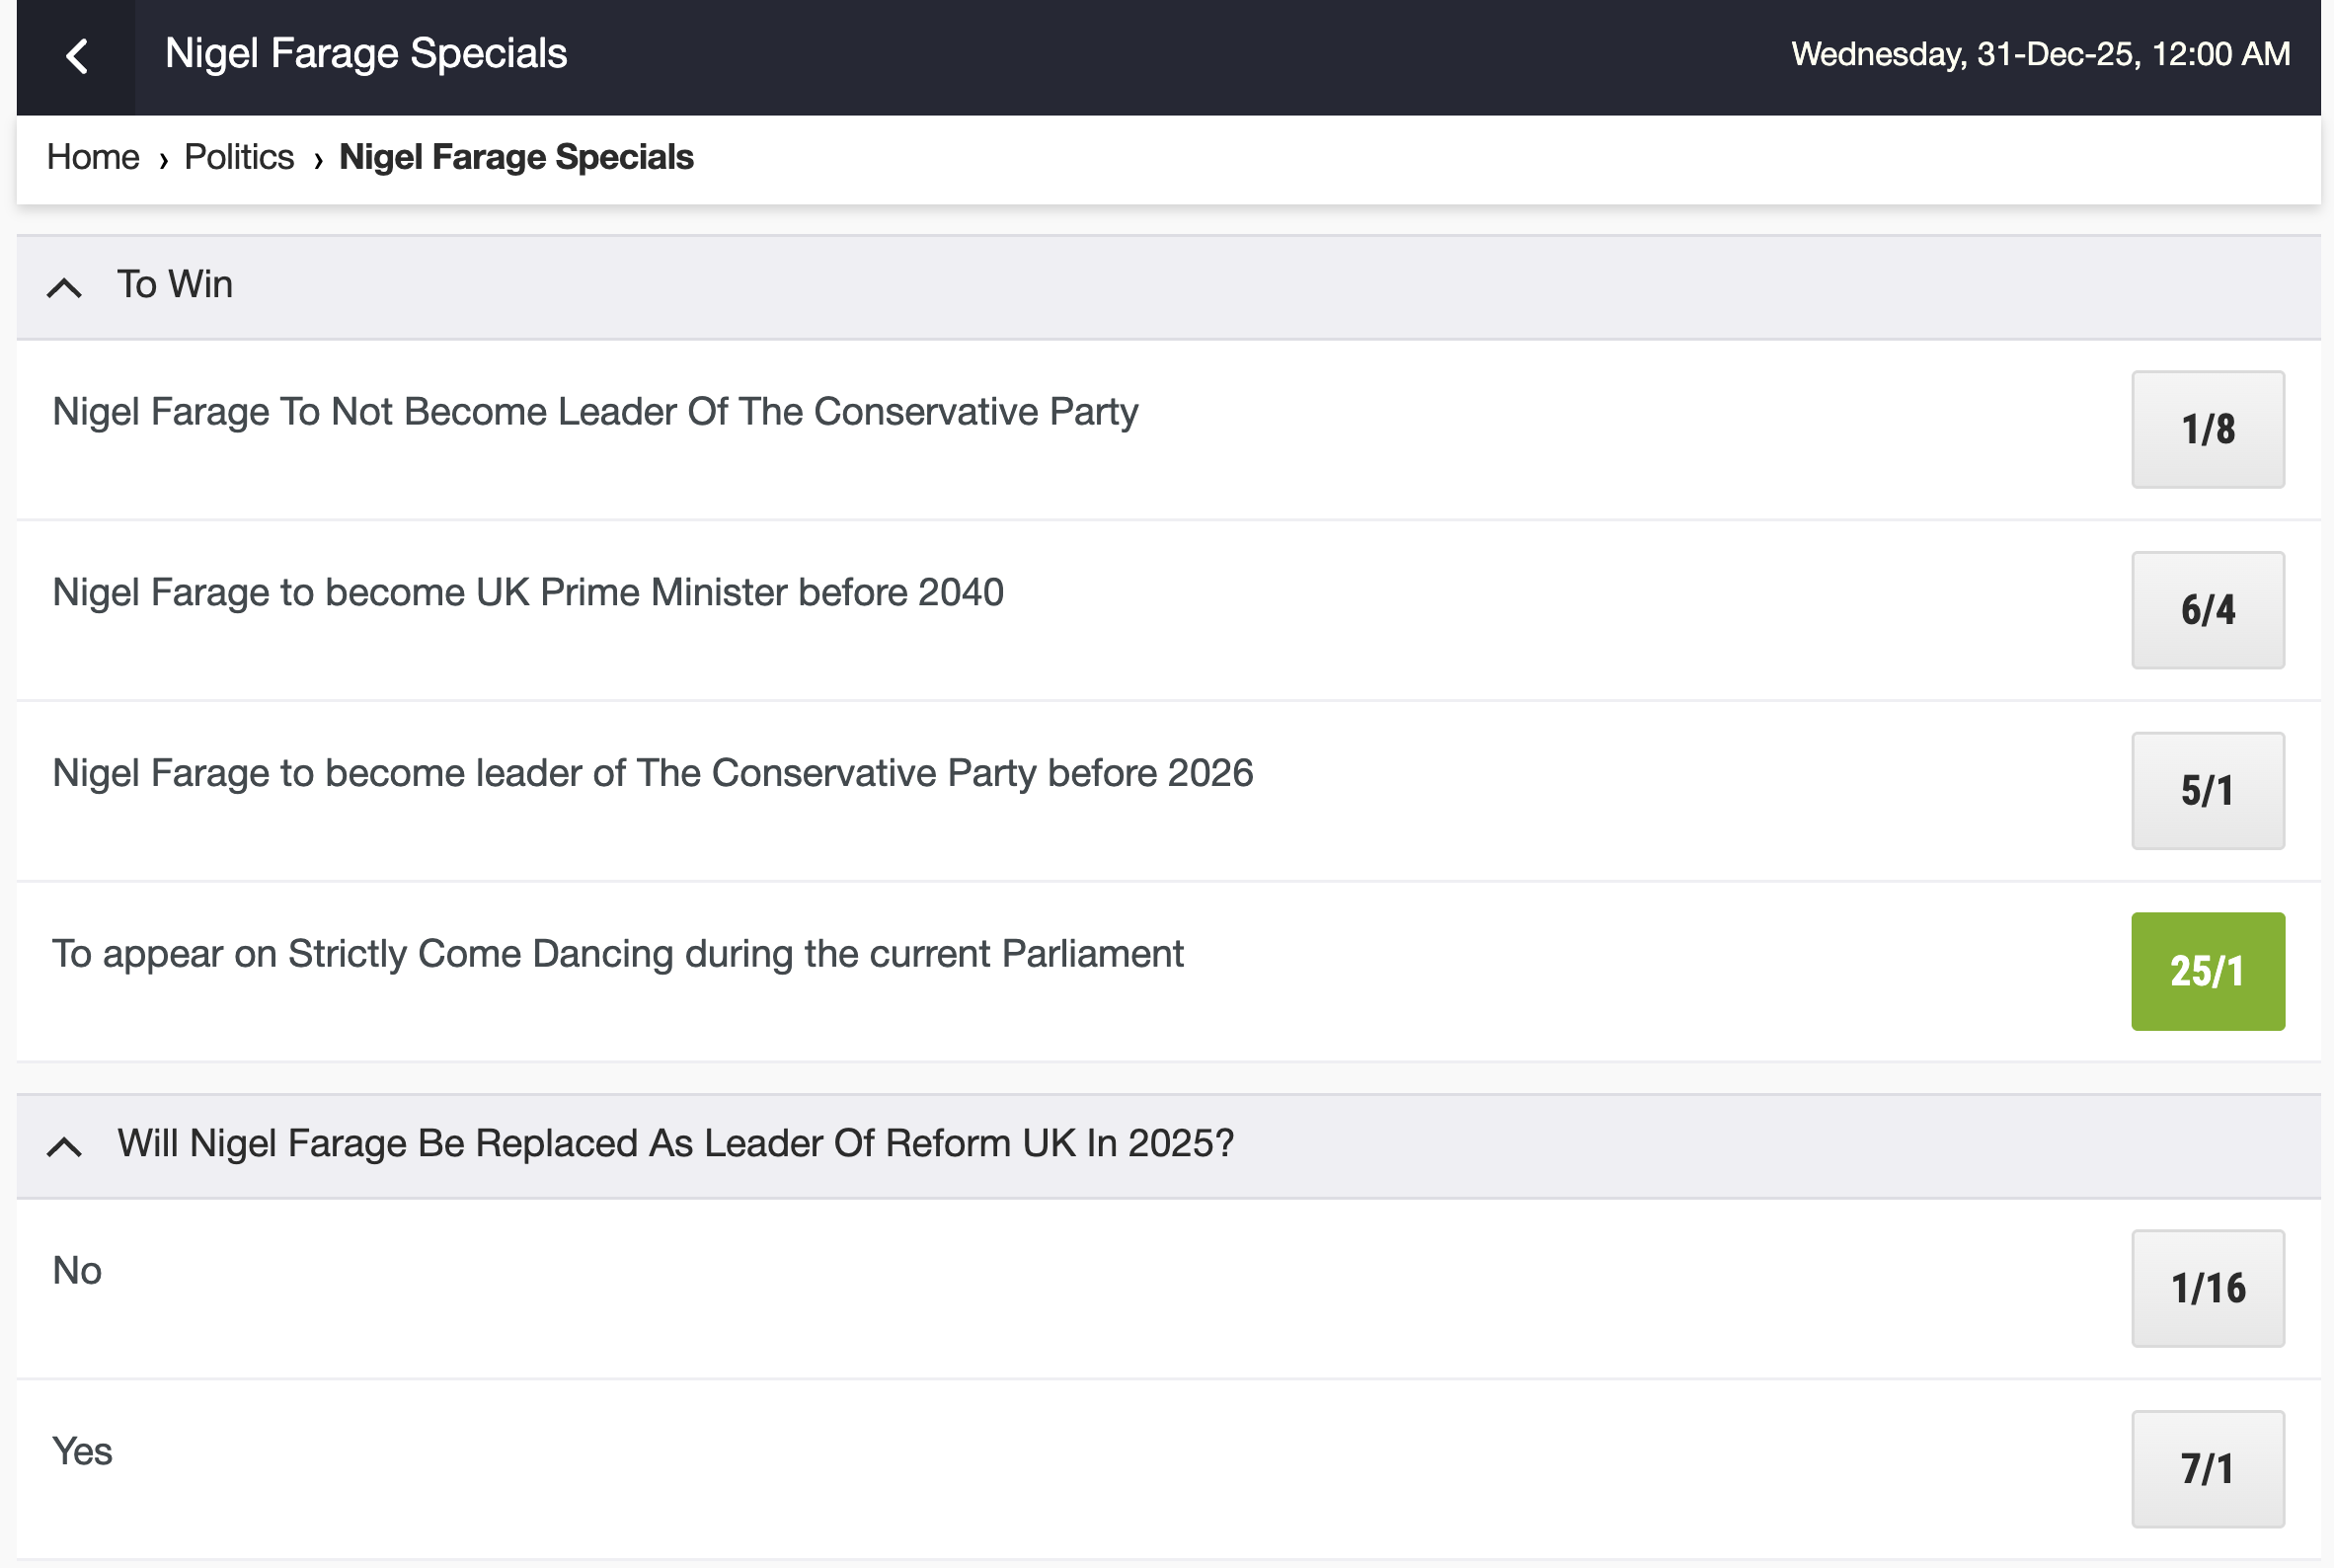
Task: Go back using the header arrow icon
Action: (76, 56)
